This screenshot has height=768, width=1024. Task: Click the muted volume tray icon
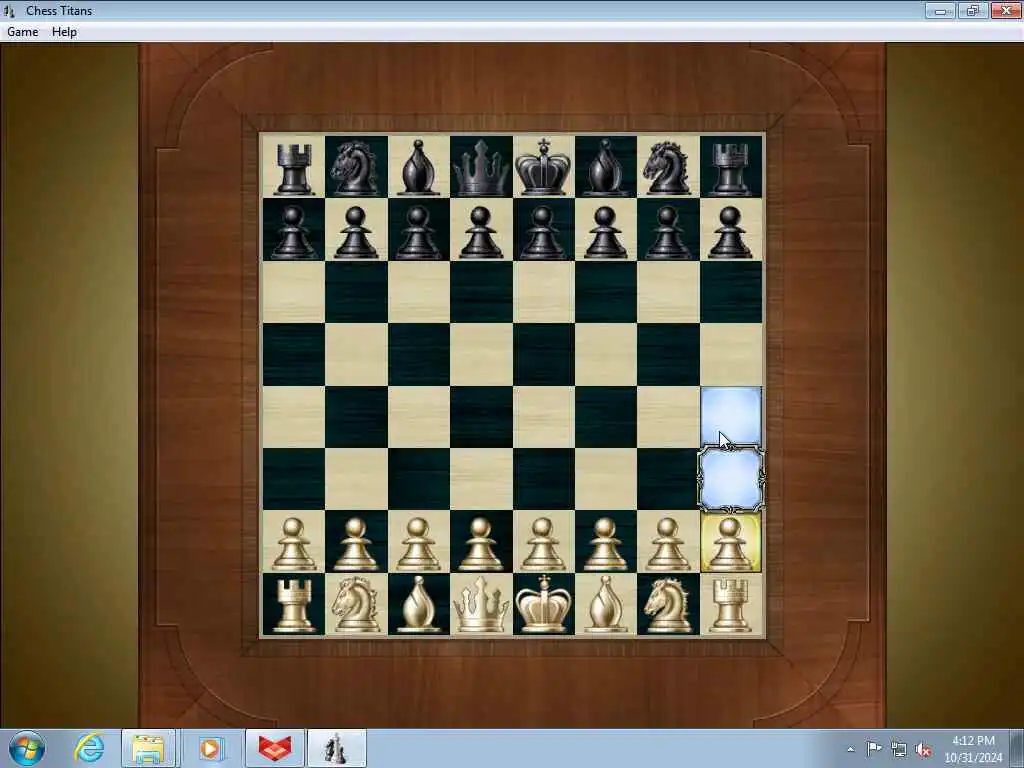click(x=923, y=749)
